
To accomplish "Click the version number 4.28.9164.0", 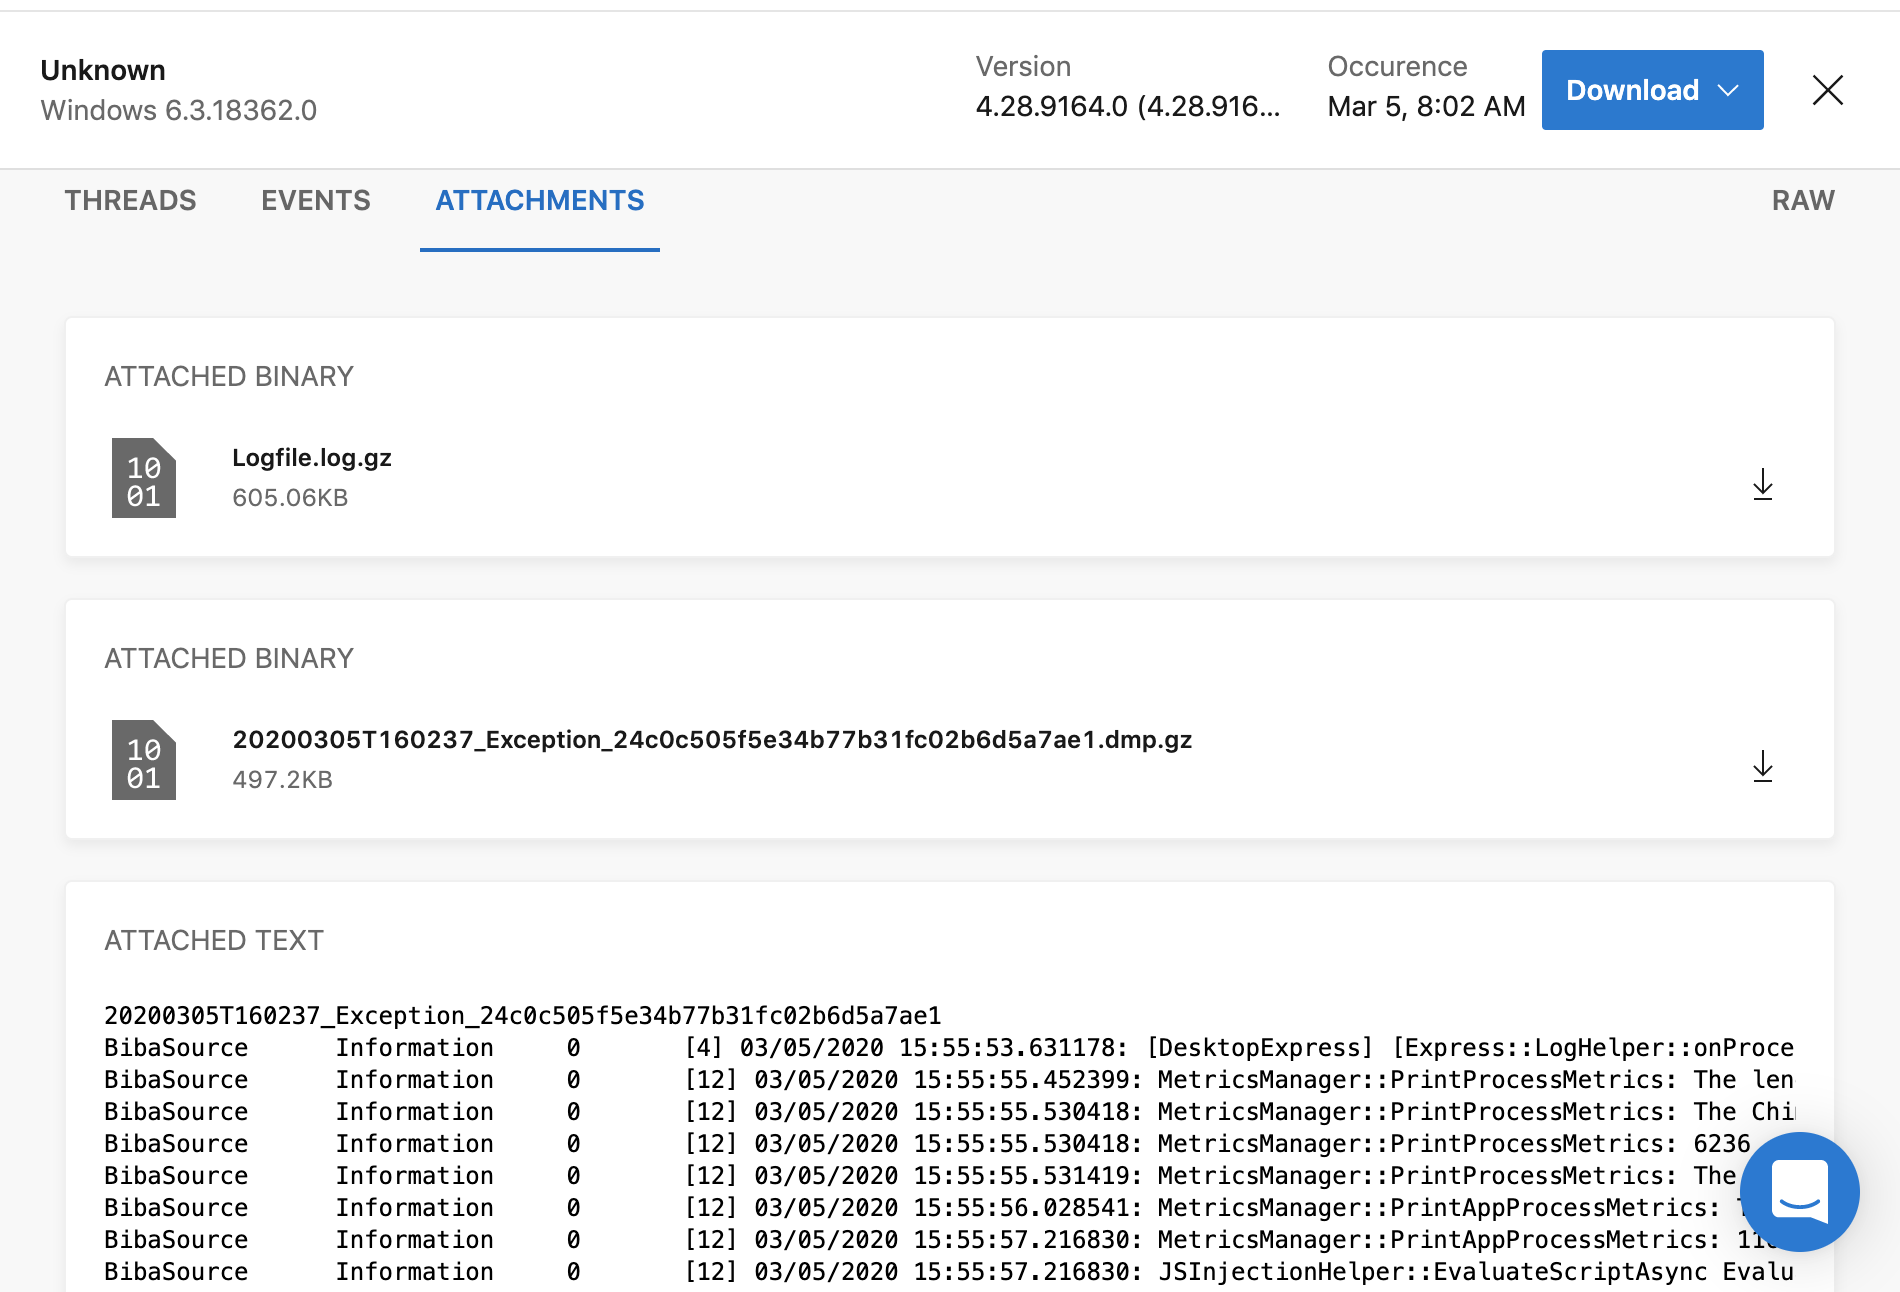I will (x=1127, y=106).
